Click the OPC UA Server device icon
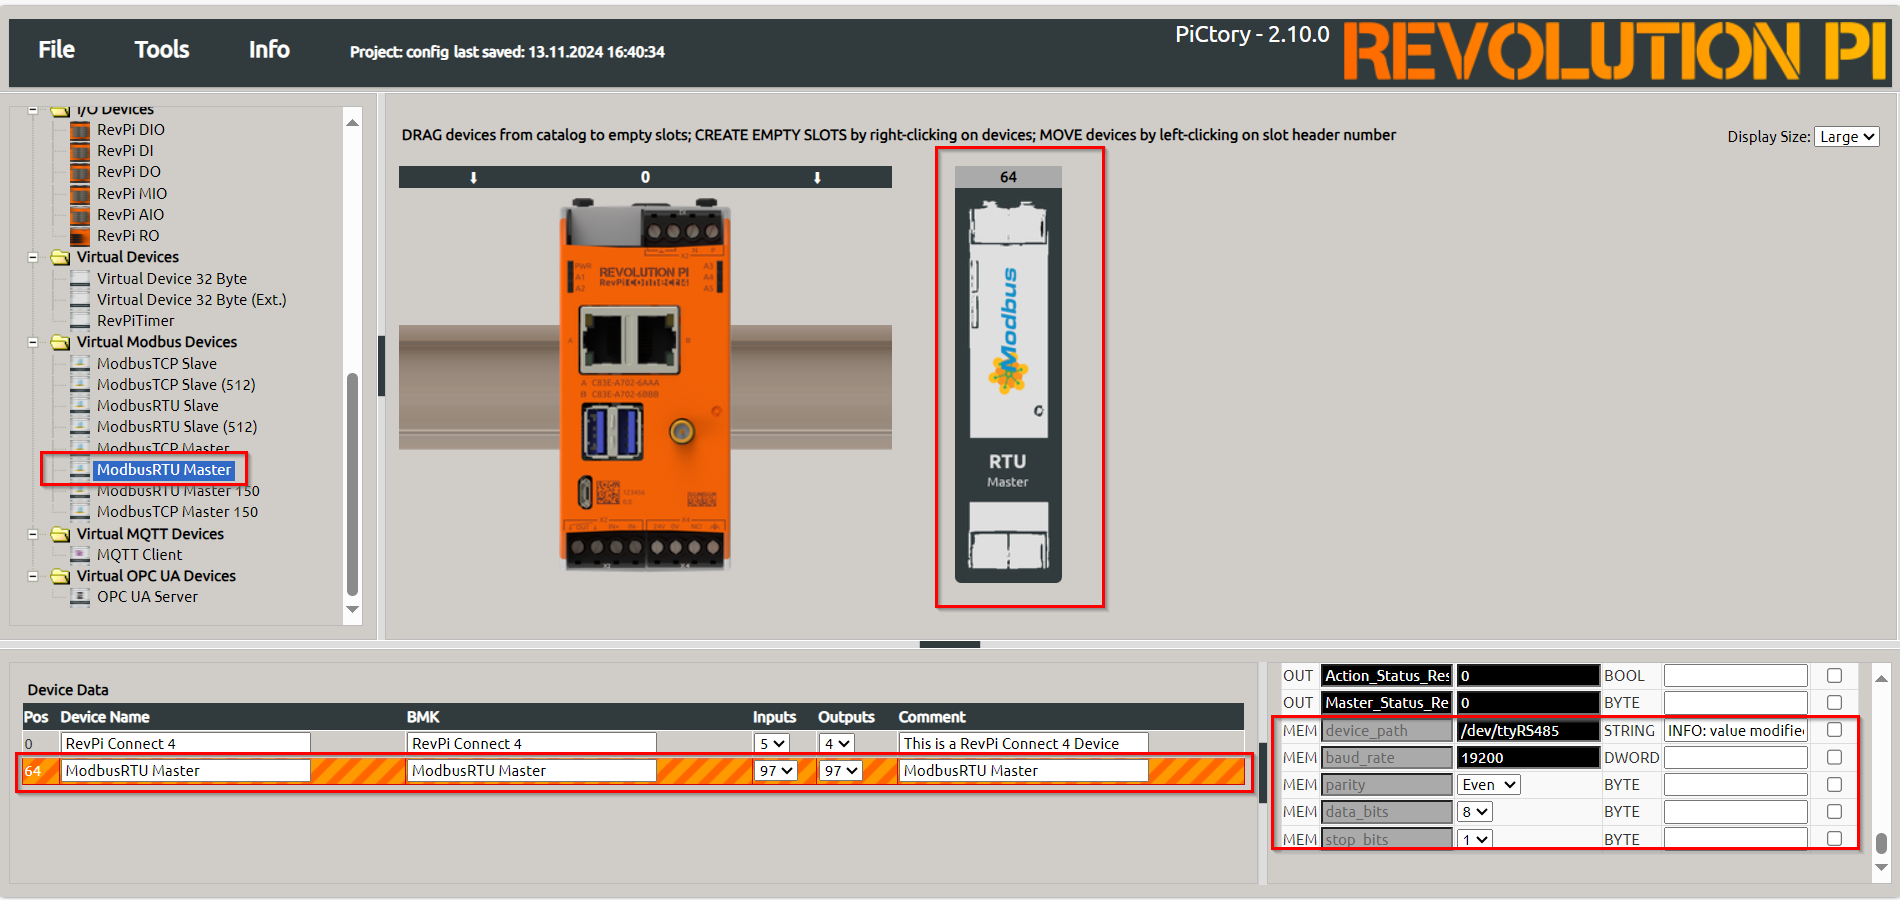The image size is (1900, 900). click(80, 596)
